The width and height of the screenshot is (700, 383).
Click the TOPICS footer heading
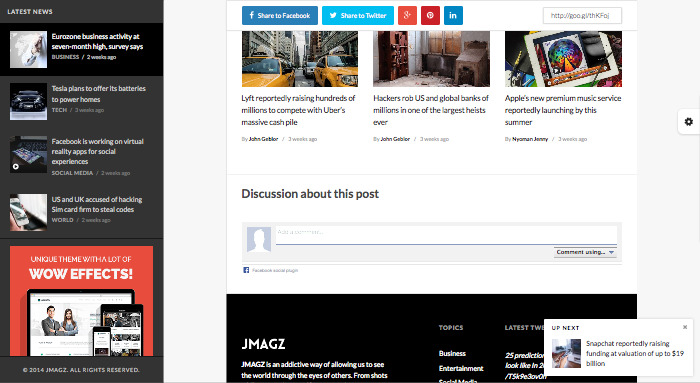pos(451,328)
